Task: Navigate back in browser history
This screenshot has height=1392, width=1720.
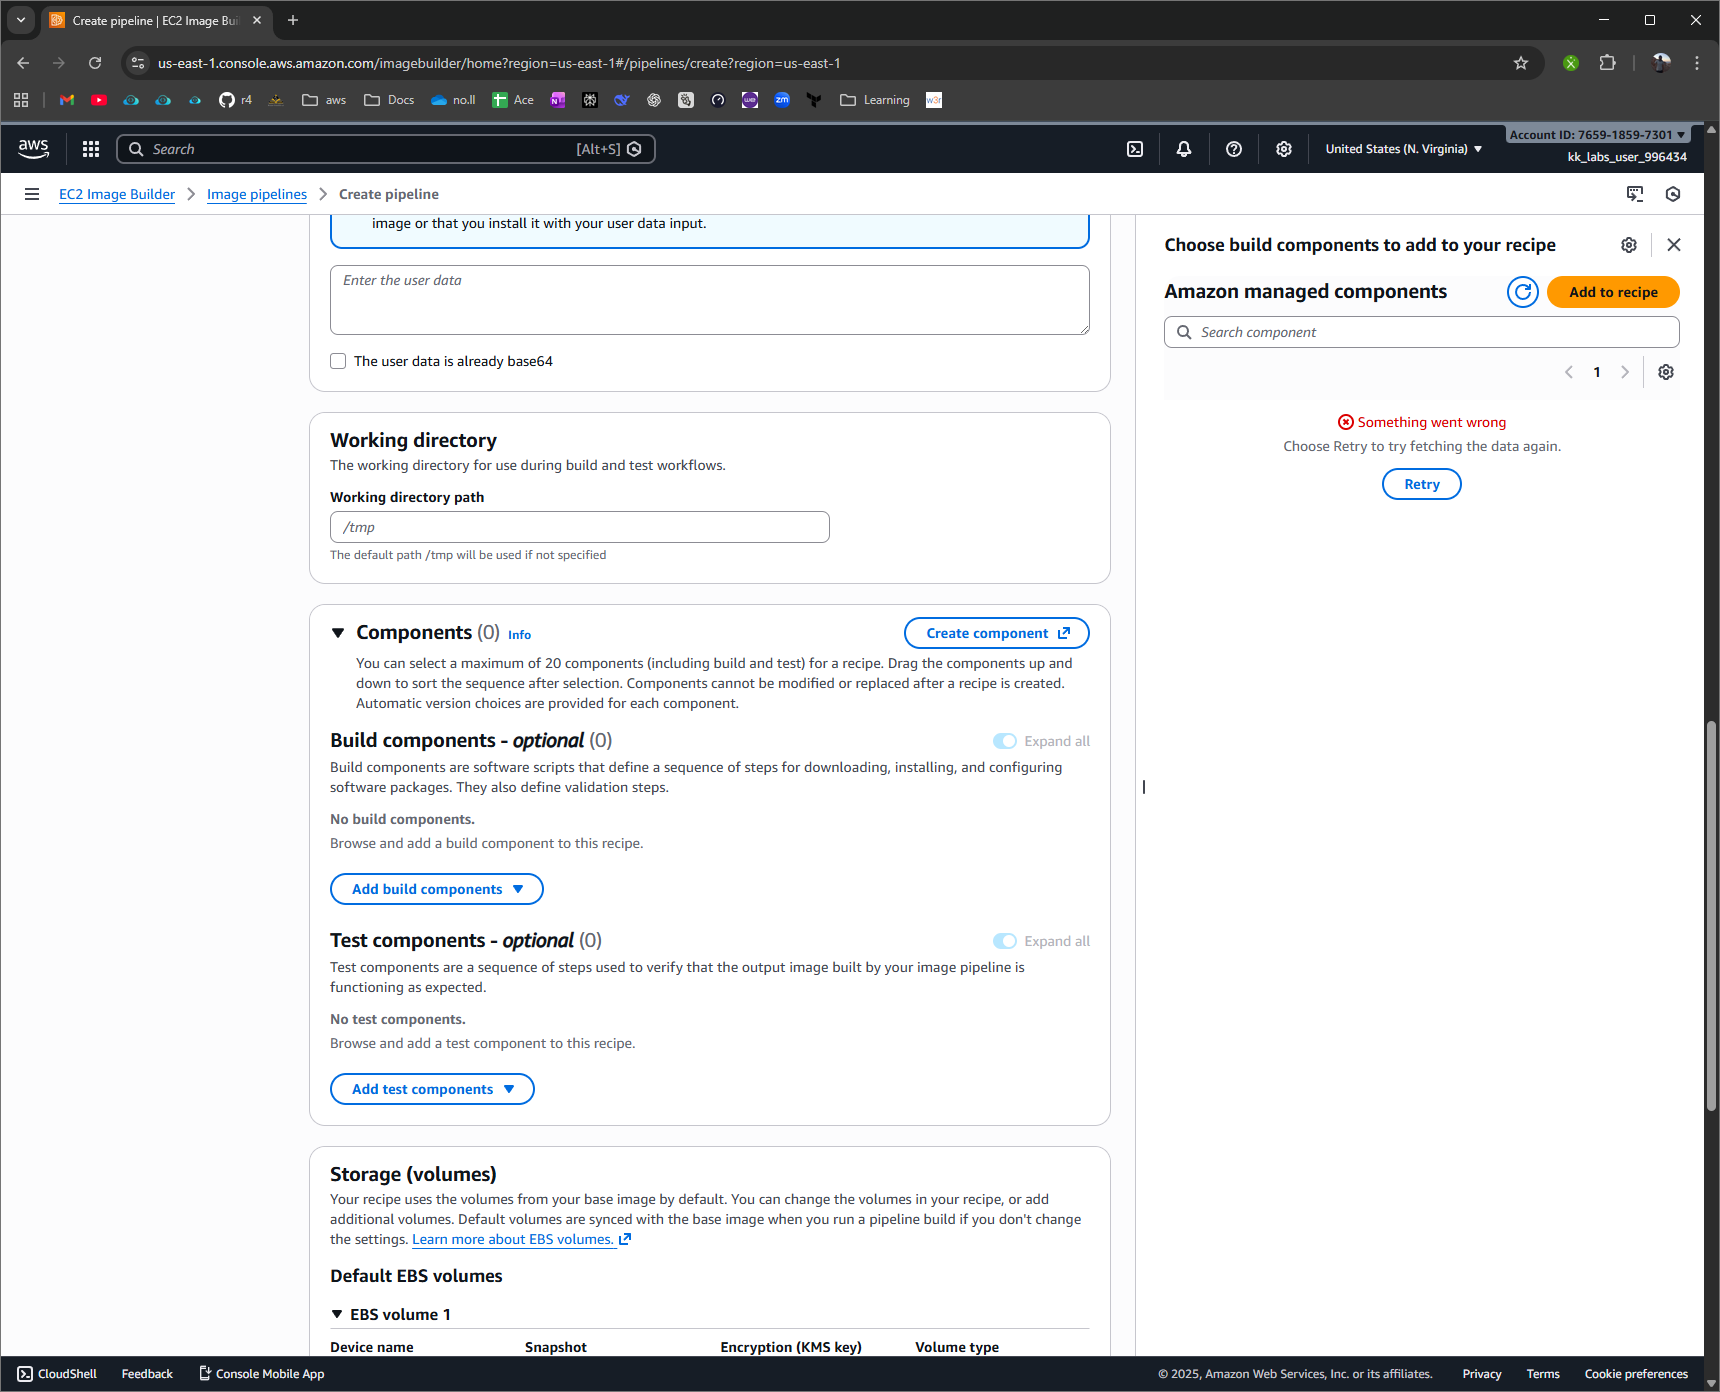Action: [x=23, y=63]
